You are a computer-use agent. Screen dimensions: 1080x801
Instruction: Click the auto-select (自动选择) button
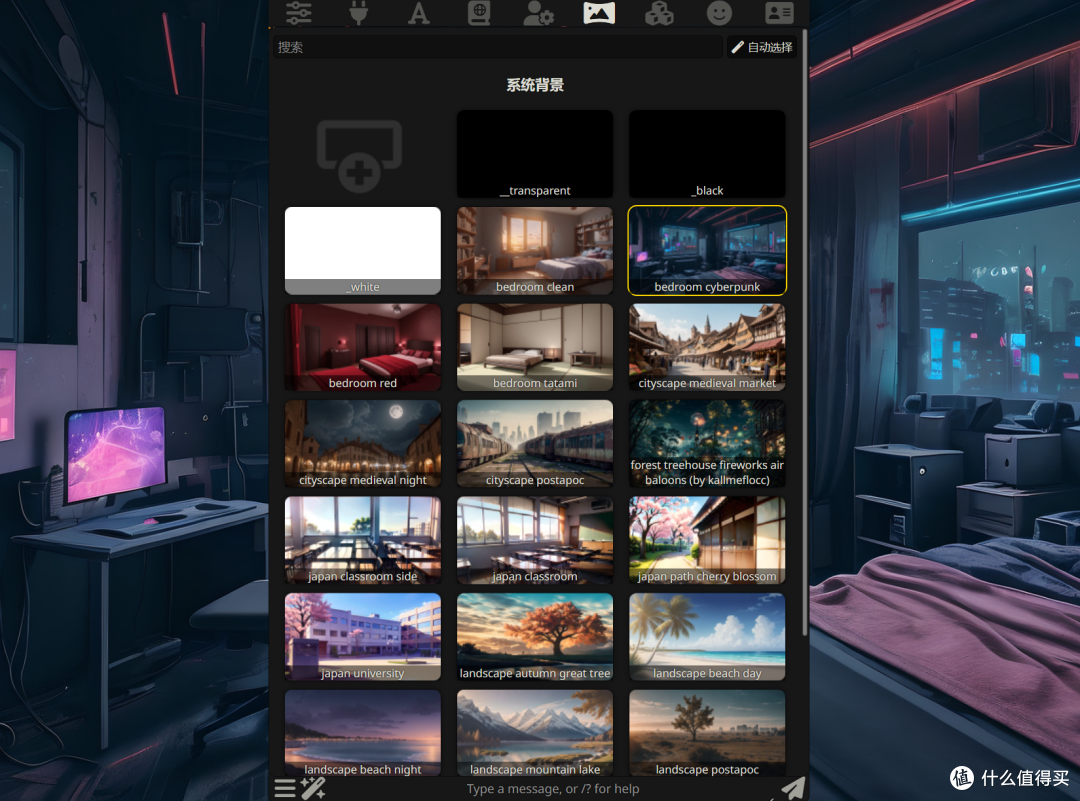click(x=761, y=47)
